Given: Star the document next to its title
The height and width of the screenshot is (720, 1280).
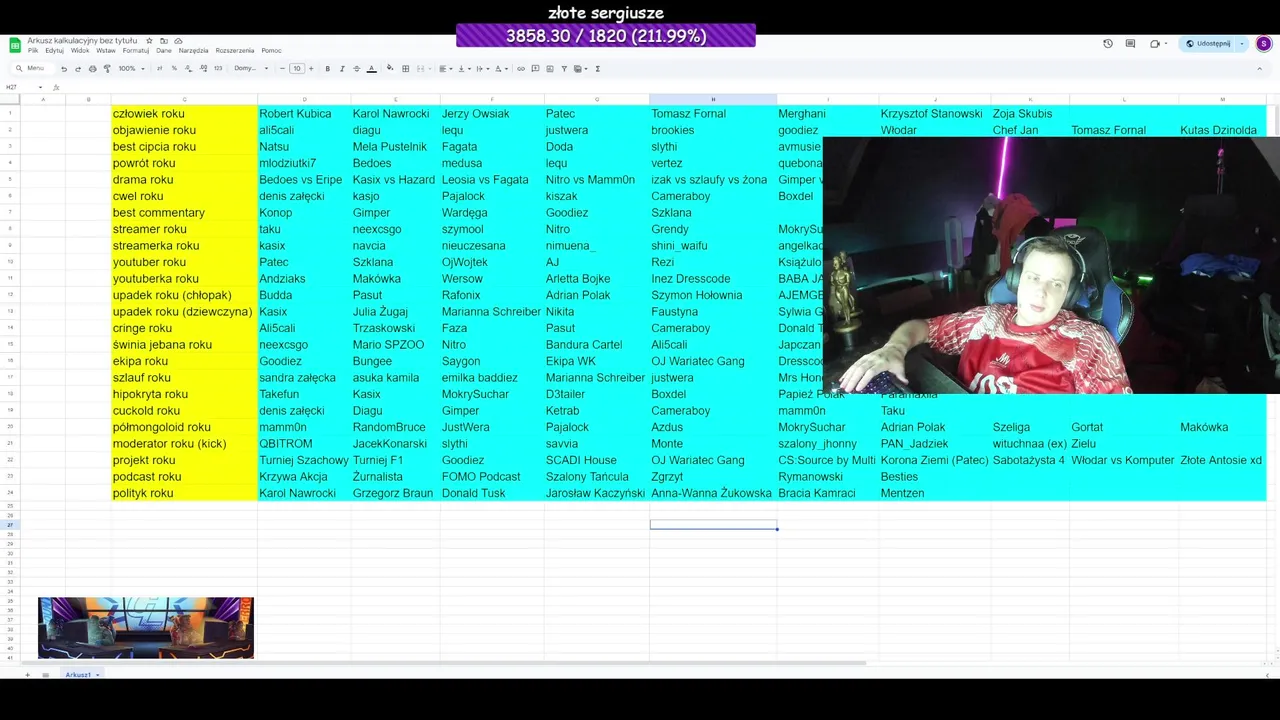Looking at the screenshot, I should click(149, 41).
